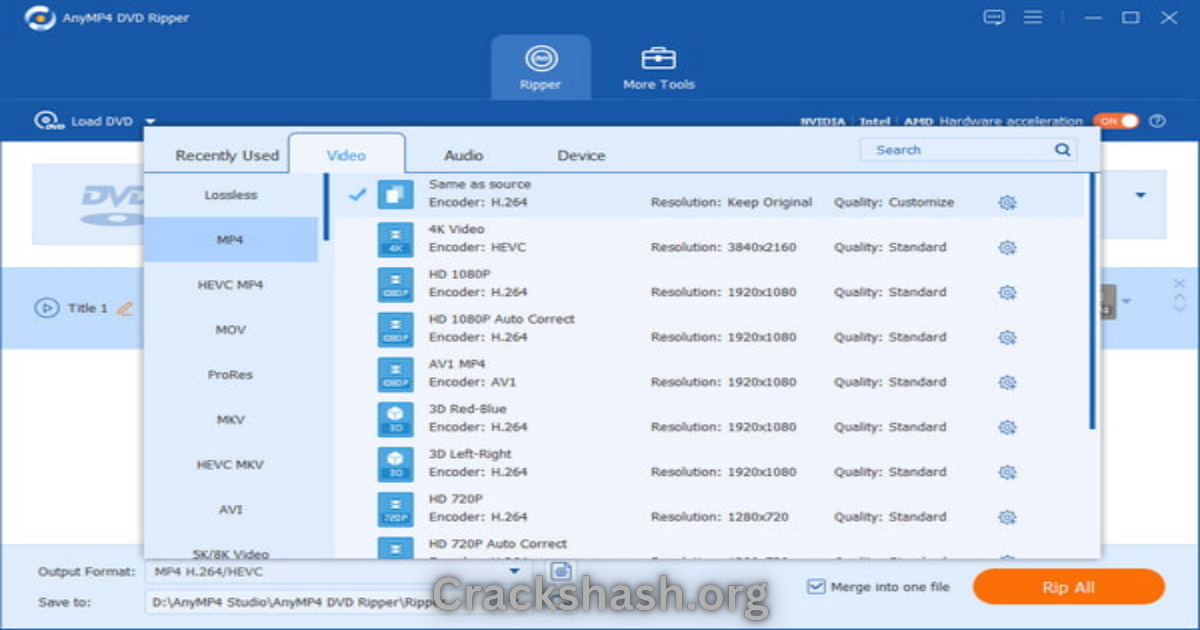Click the search magnifier icon
The height and width of the screenshot is (630, 1200).
pyautogui.click(x=1062, y=150)
